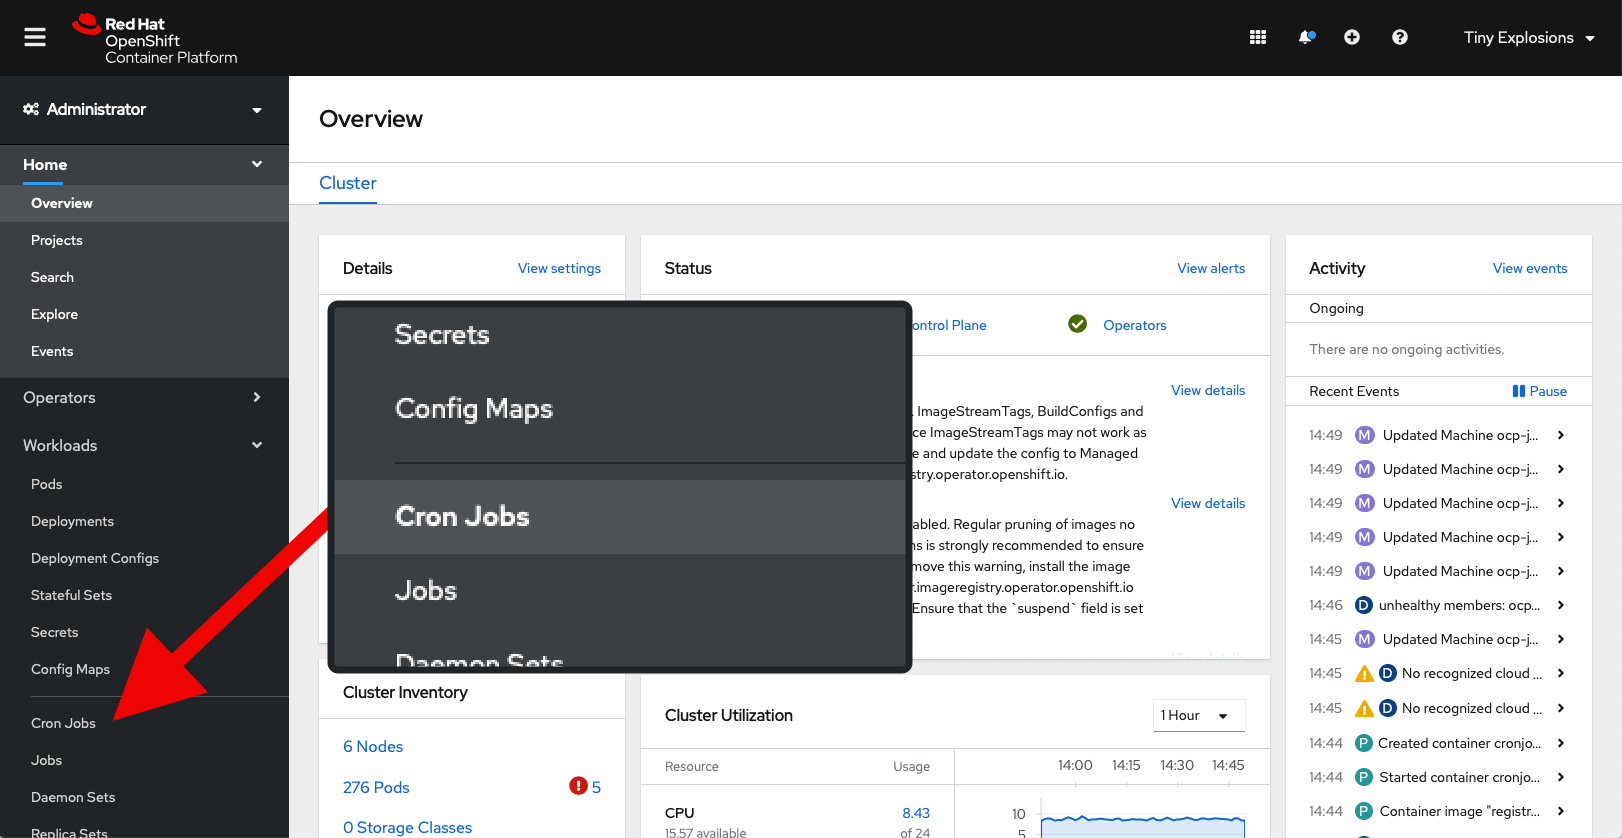Collapse the Home navigation section

144,165
